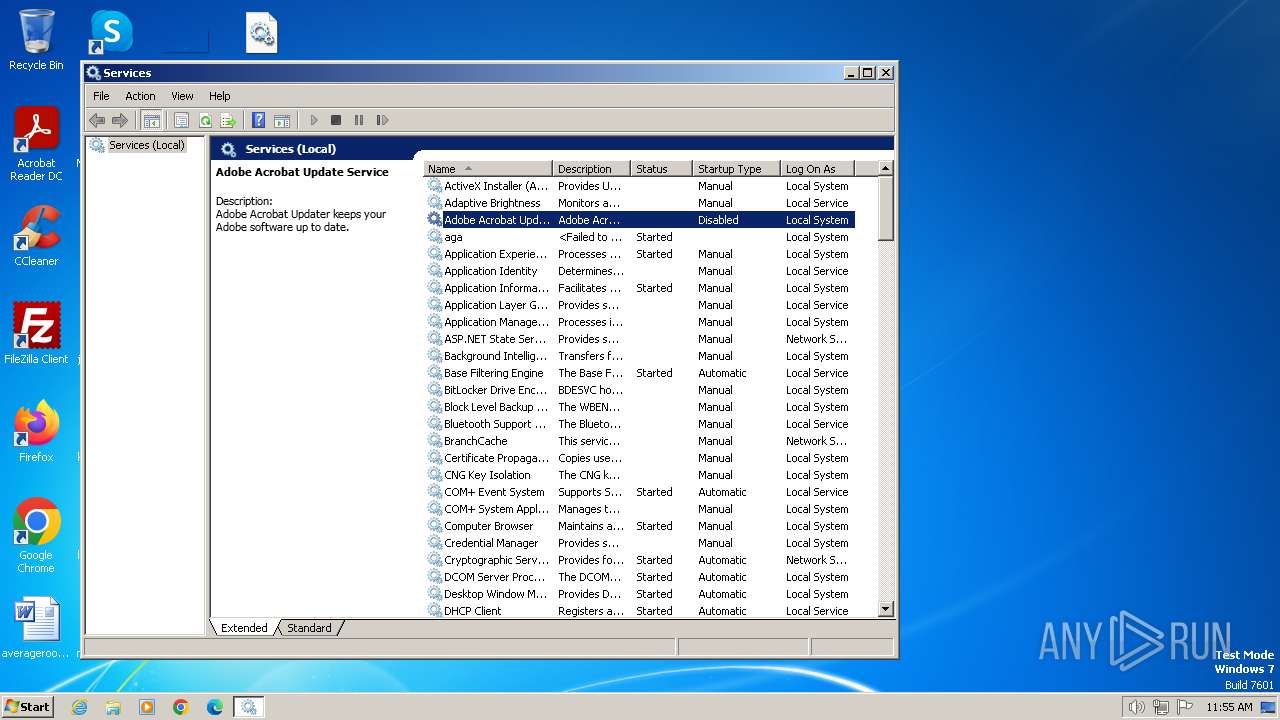Select the Cryptographic Services row
The height and width of the screenshot is (720, 1280).
tap(639, 560)
